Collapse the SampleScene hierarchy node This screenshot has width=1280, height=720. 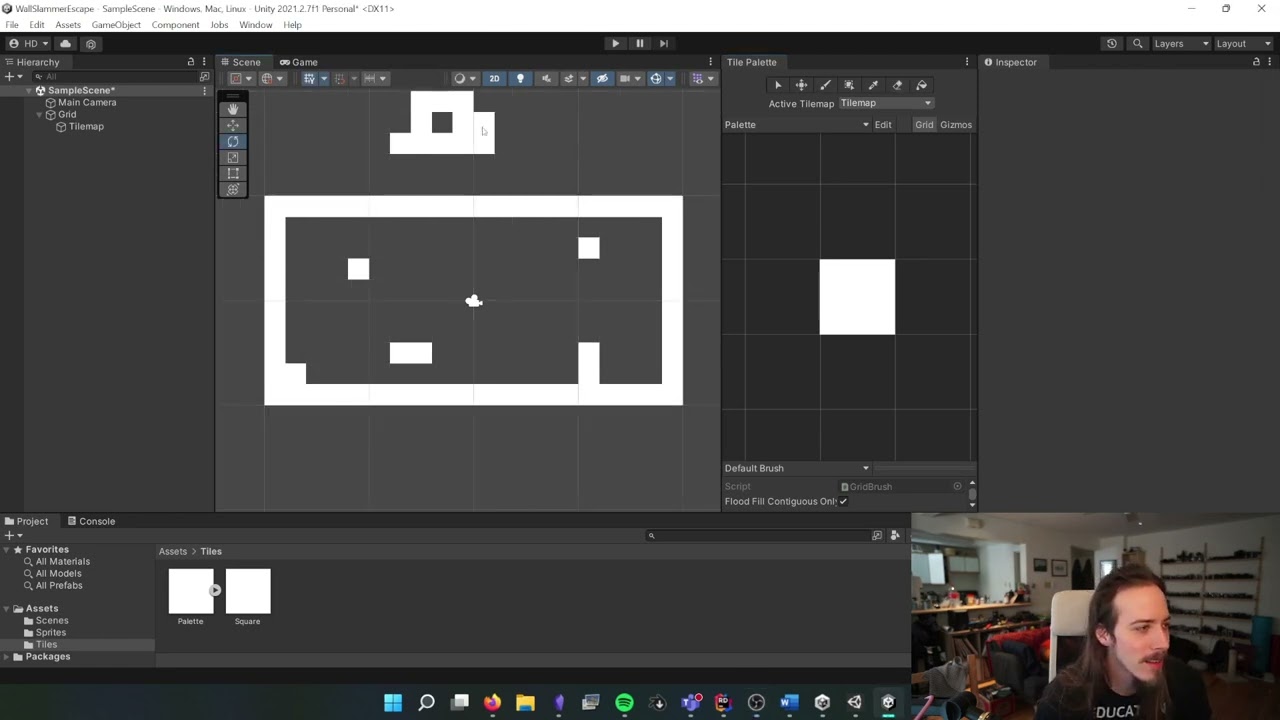(x=29, y=90)
